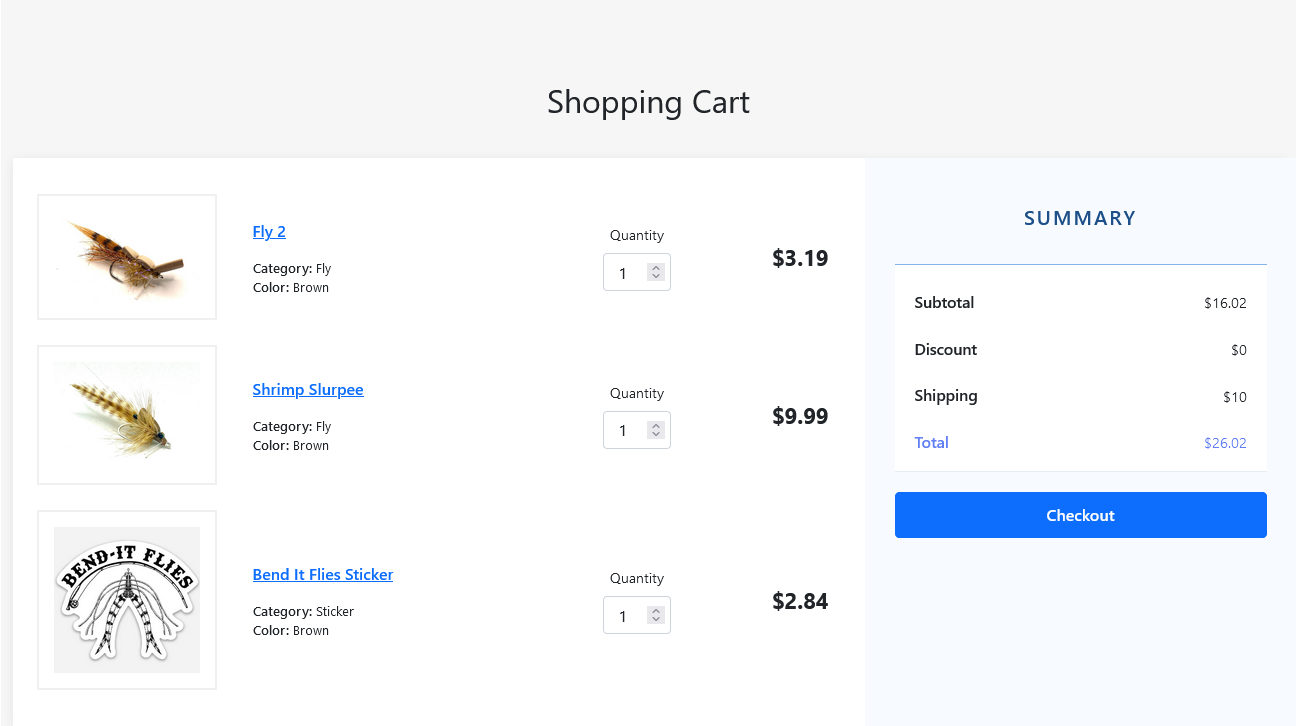1296x726 pixels.
Task: Click the $9.99 Shrimp Slurpee price
Action: click(800, 416)
